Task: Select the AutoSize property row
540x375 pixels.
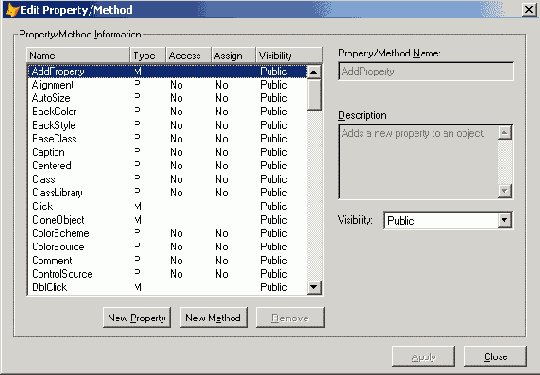Action: [x=167, y=98]
